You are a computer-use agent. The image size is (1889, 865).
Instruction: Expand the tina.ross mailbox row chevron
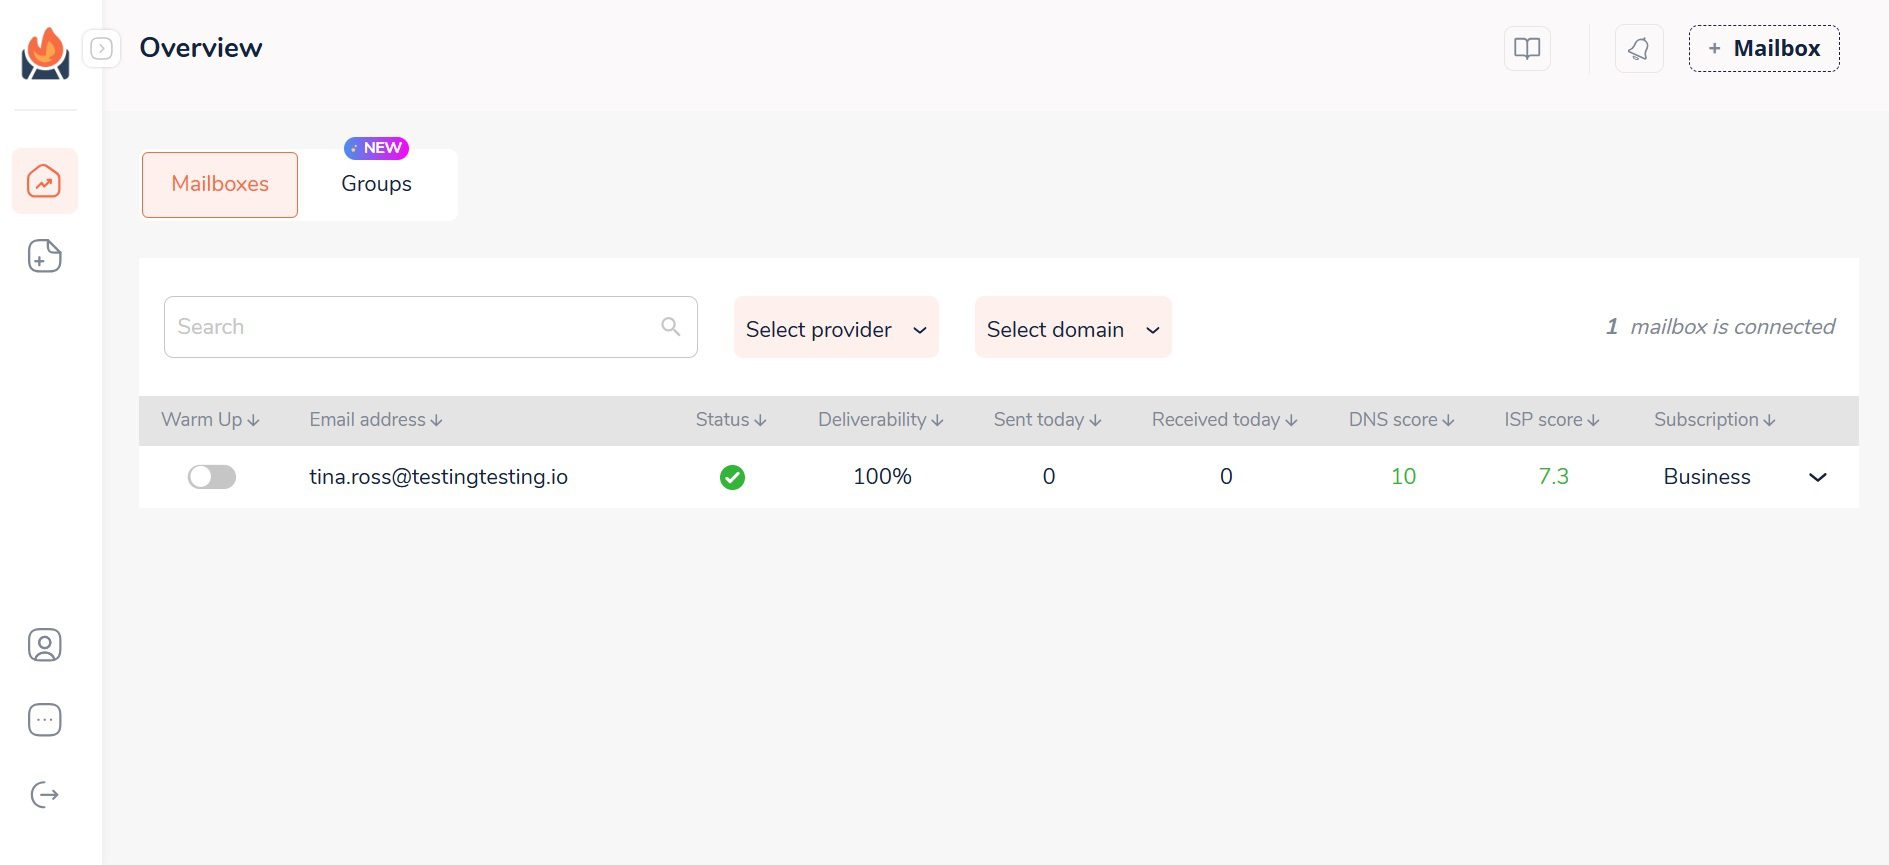1818,477
